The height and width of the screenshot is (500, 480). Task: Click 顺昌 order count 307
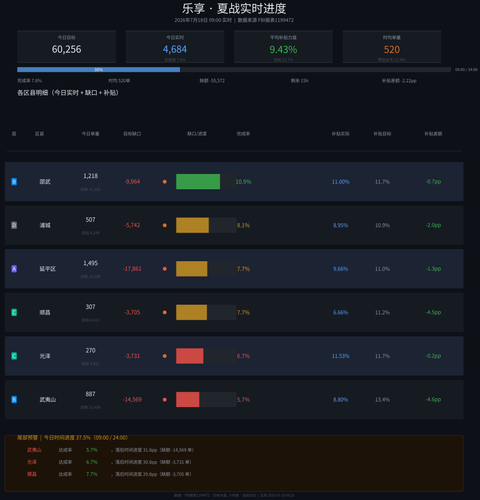pyautogui.click(x=90, y=307)
